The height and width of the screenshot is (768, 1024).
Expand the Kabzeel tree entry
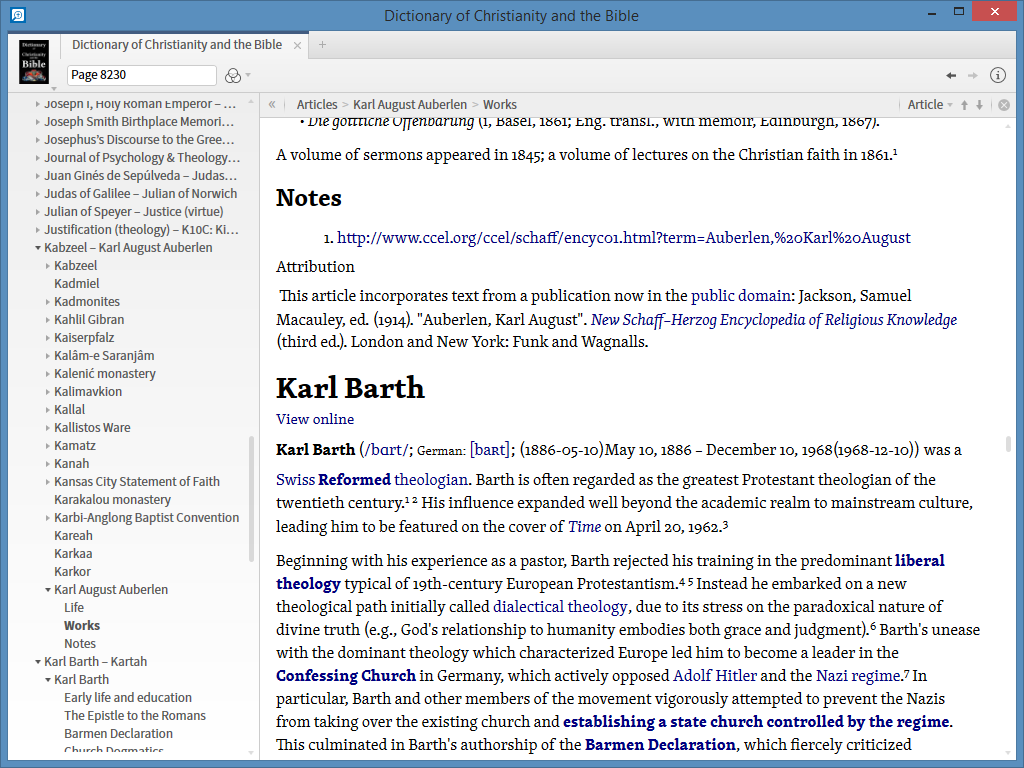(x=48, y=266)
